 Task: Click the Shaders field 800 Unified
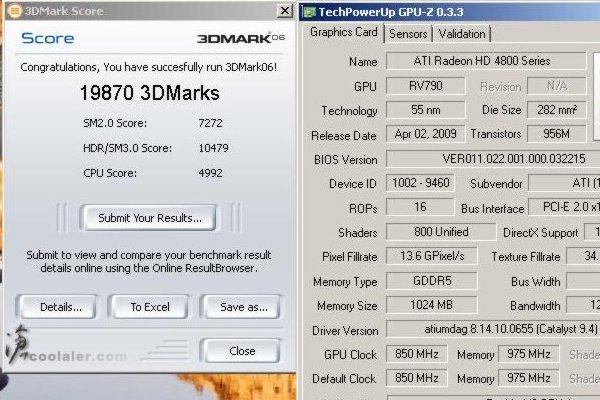[441, 232]
